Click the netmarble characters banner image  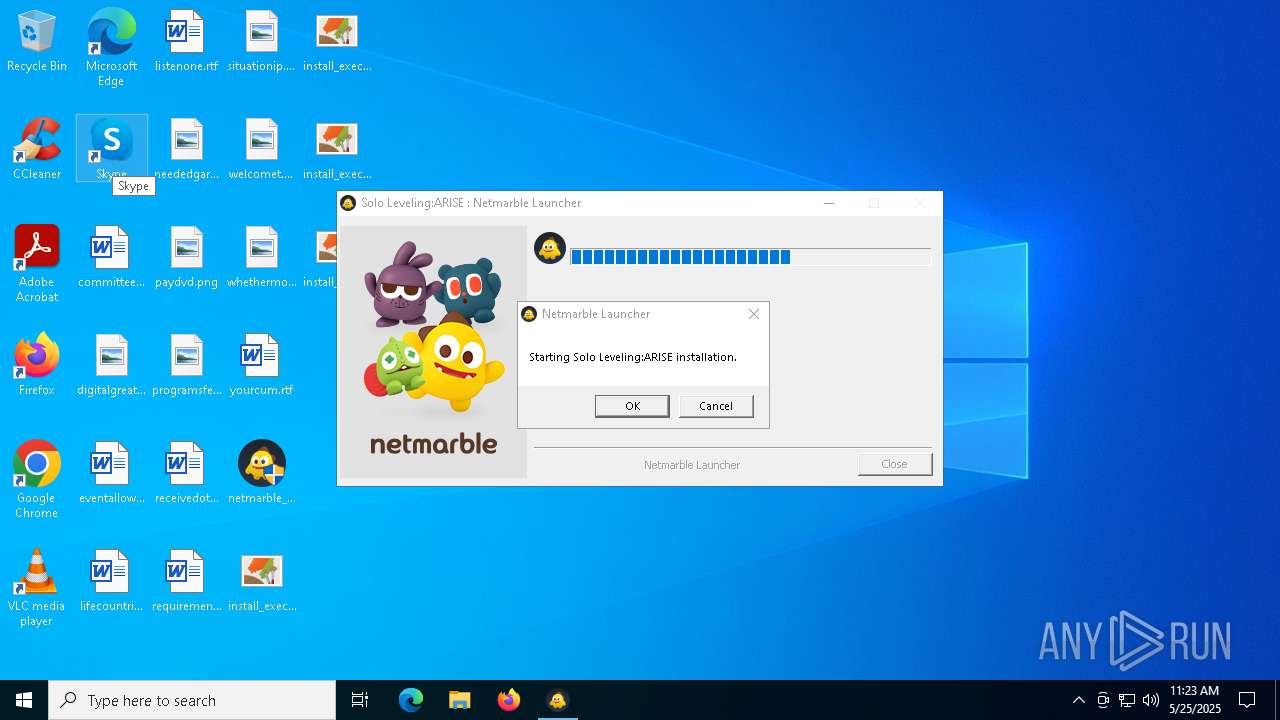433,351
